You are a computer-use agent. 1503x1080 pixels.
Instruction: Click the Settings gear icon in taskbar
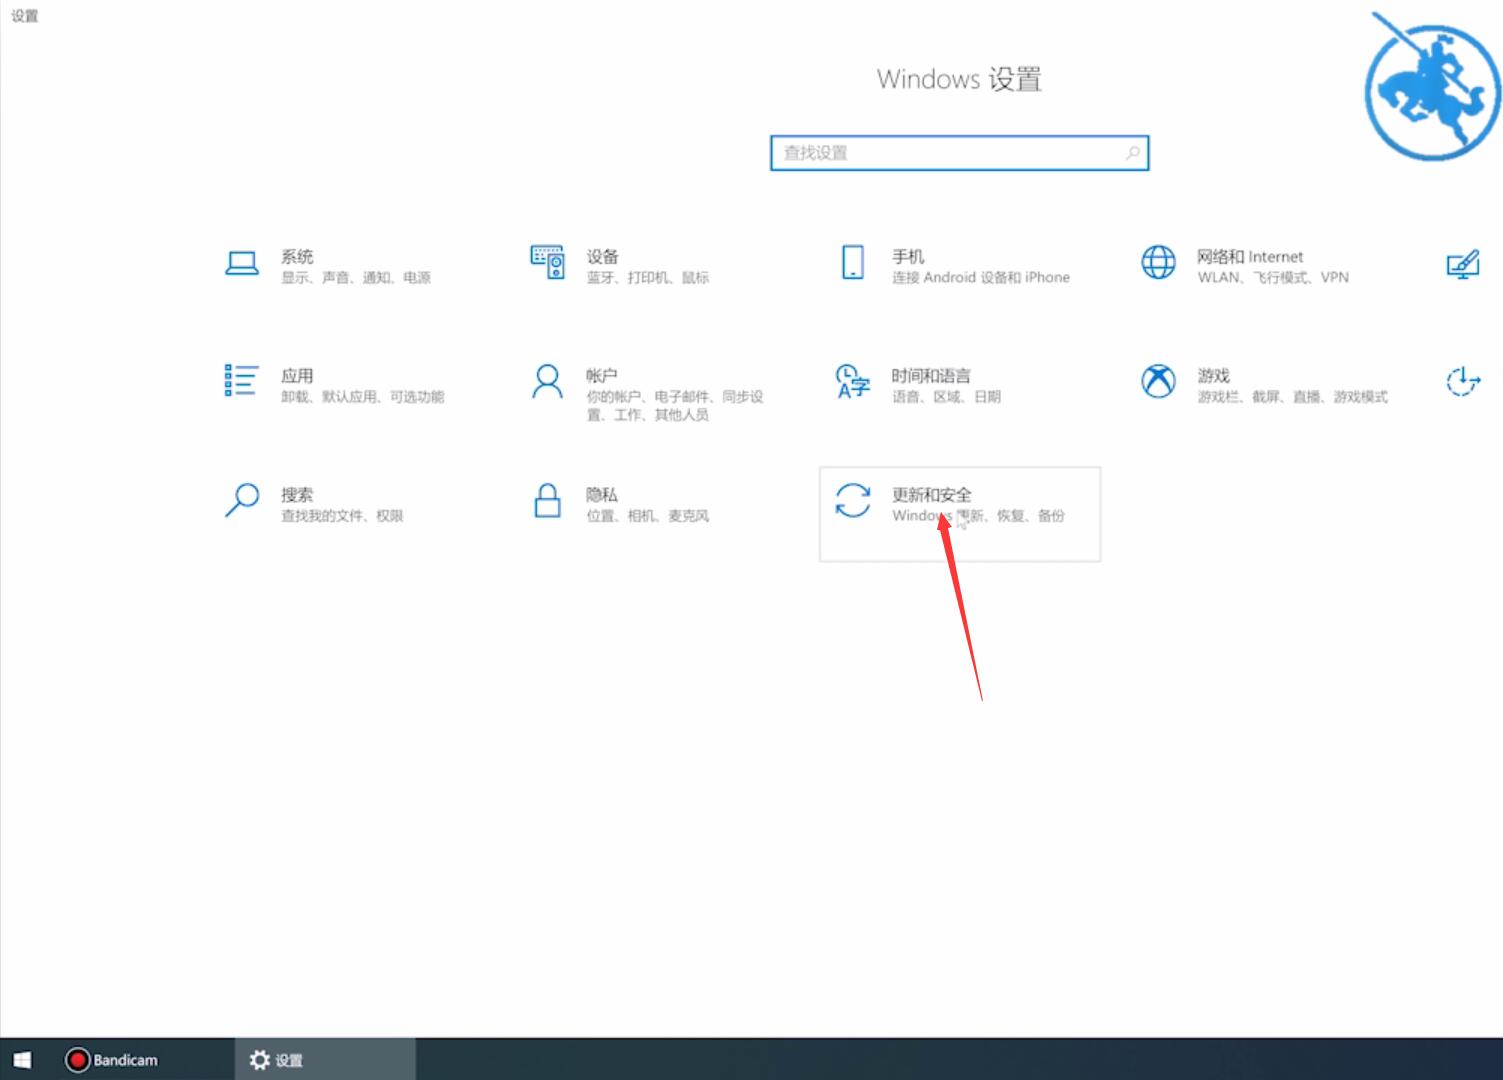click(x=260, y=1060)
